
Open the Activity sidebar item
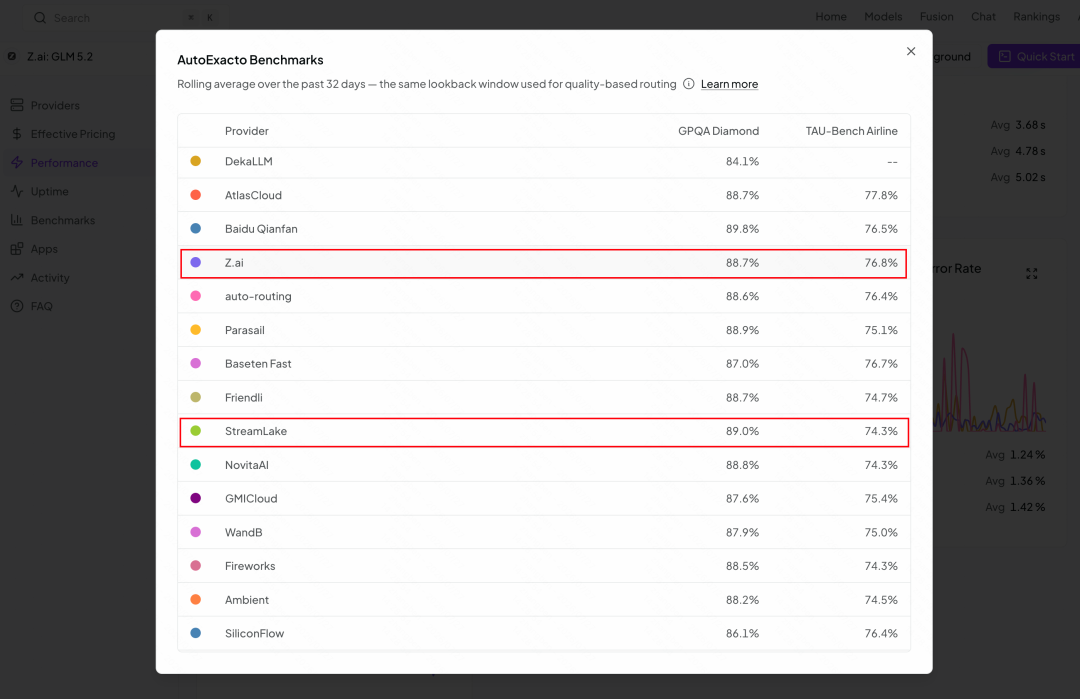[50, 278]
